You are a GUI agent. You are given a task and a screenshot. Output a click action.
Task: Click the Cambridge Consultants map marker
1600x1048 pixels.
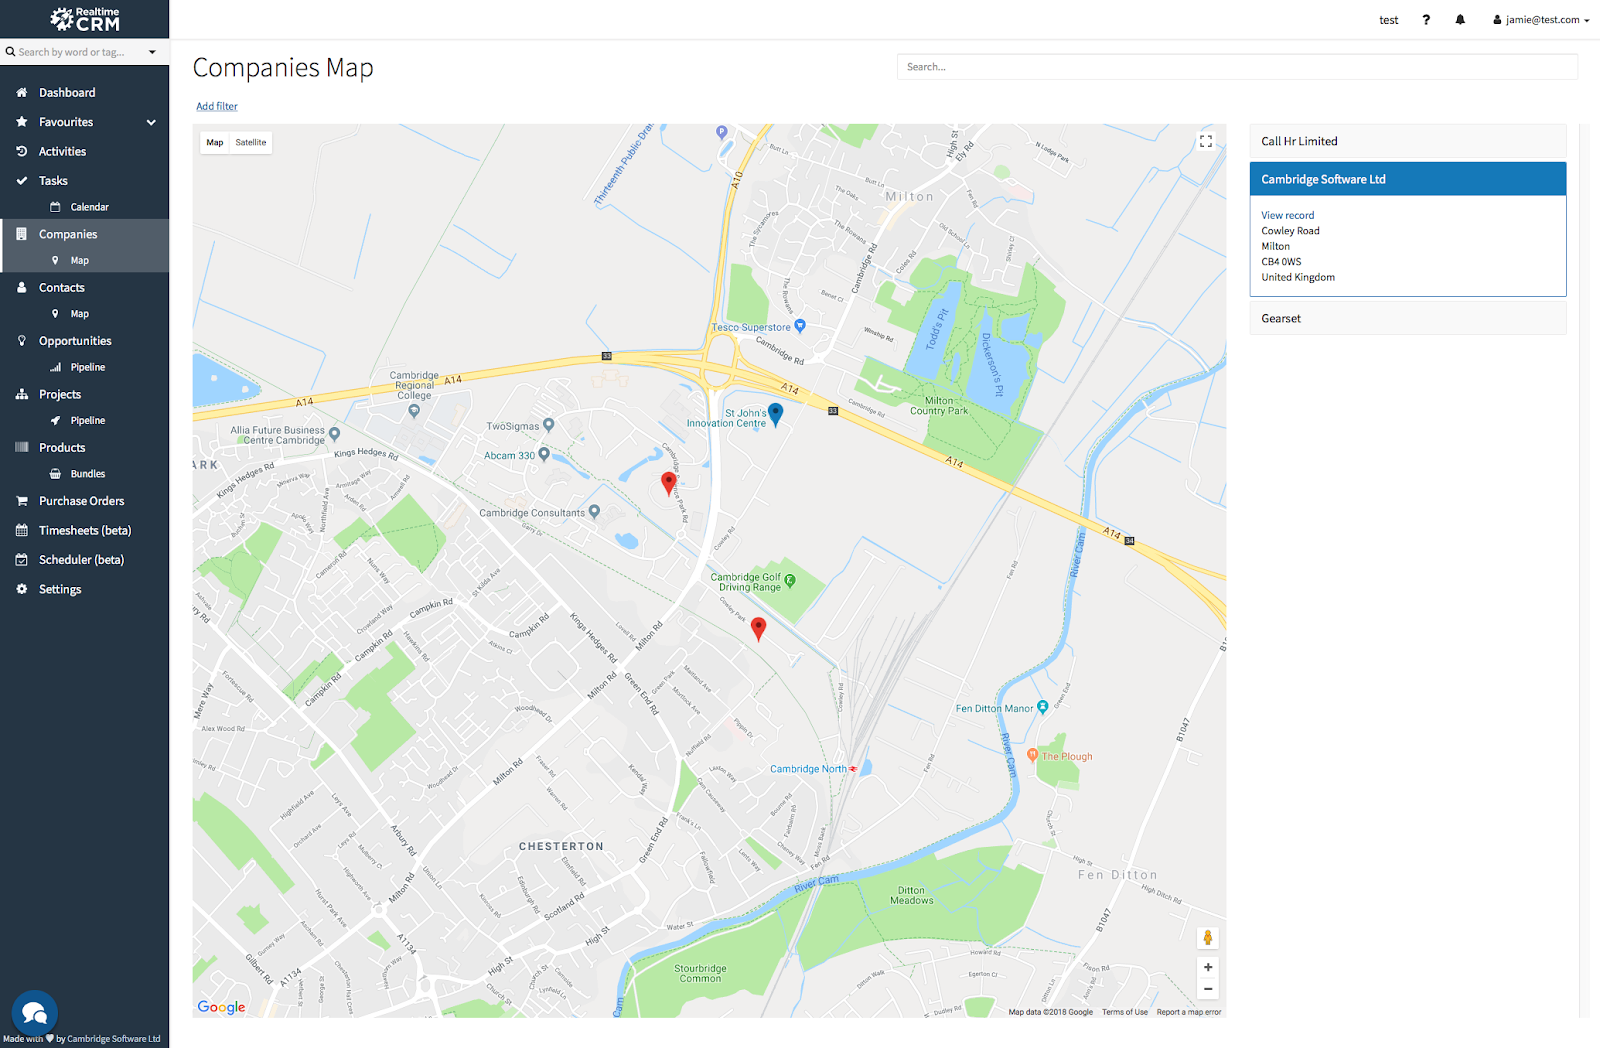tap(594, 512)
